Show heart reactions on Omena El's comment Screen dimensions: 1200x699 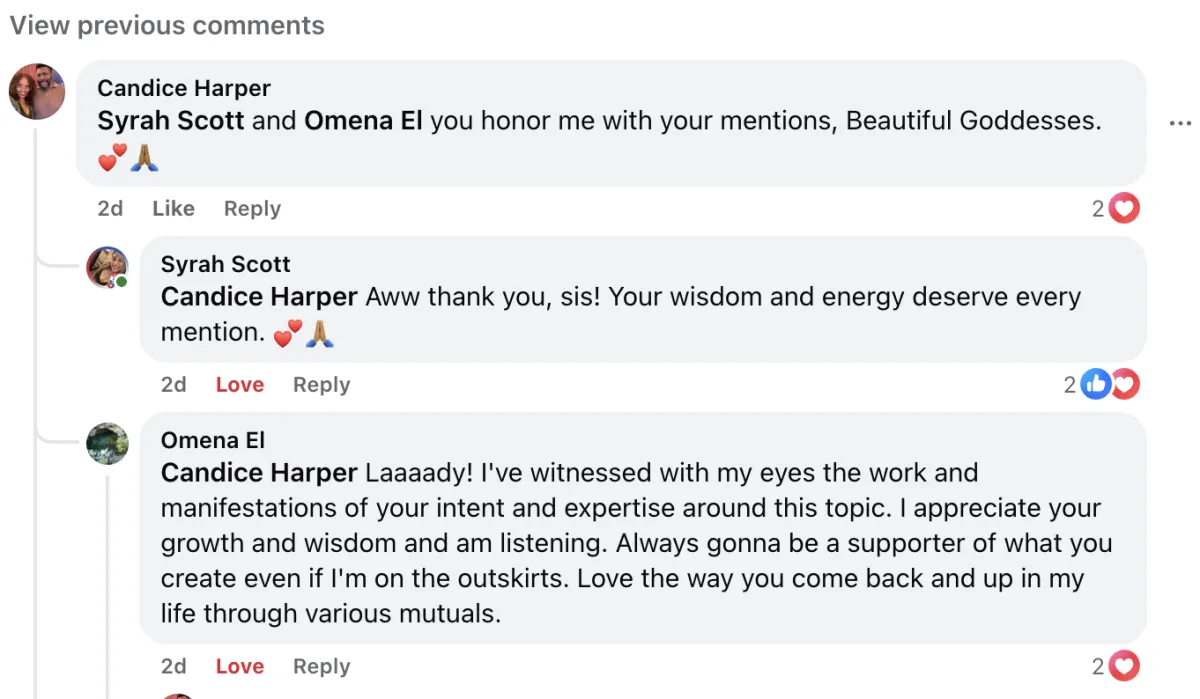click(1116, 667)
